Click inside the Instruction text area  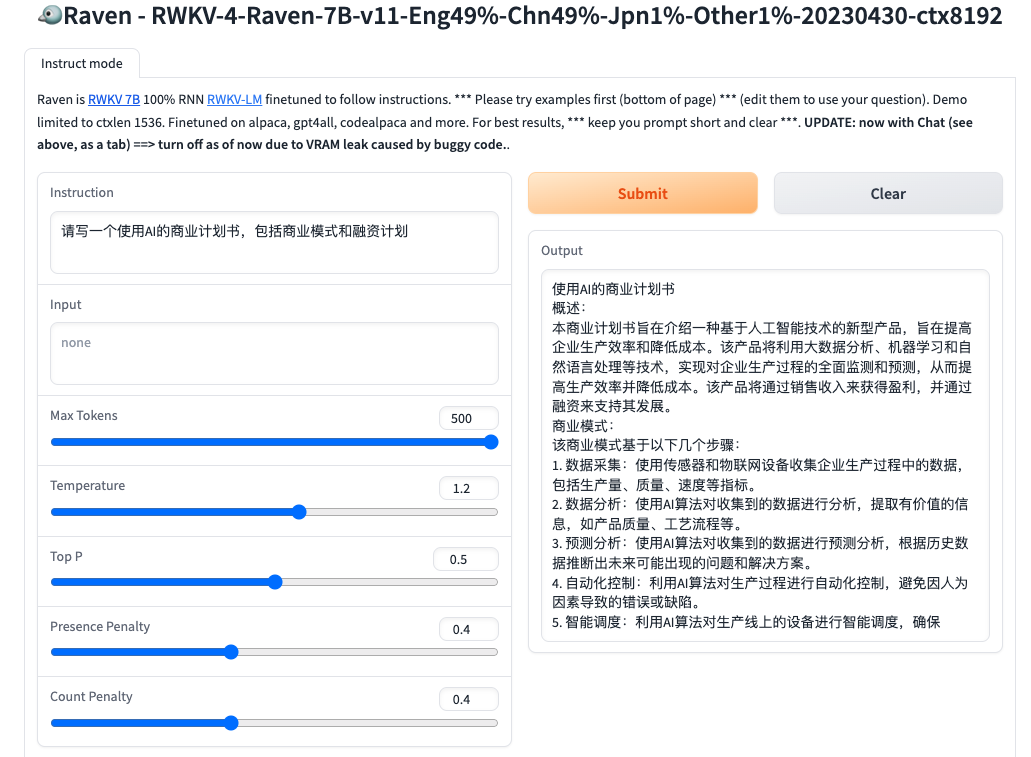273,240
